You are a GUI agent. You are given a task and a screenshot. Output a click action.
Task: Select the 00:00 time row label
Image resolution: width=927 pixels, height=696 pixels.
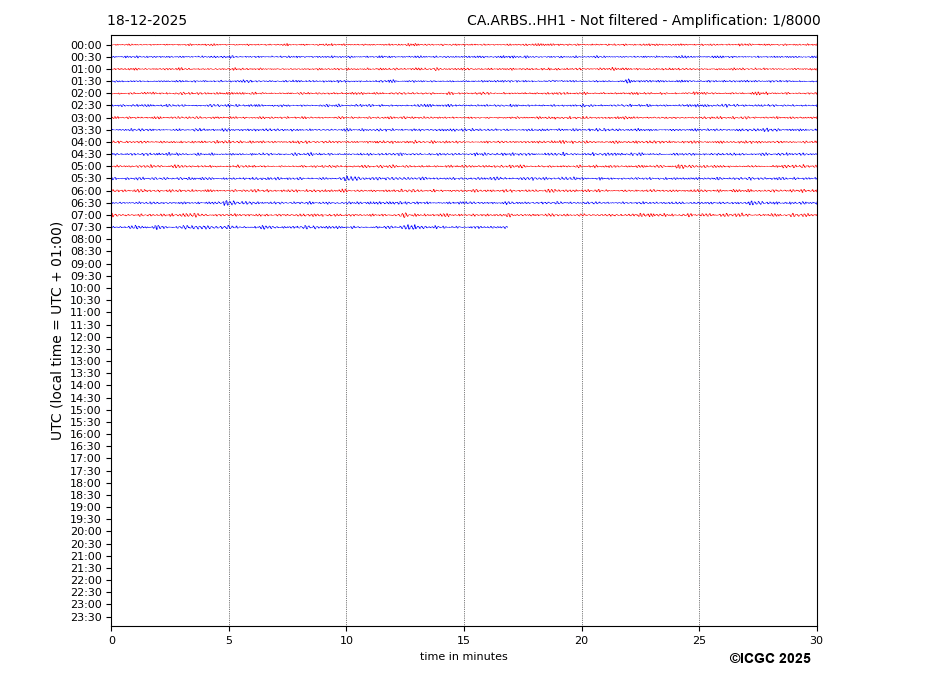tap(86, 45)
